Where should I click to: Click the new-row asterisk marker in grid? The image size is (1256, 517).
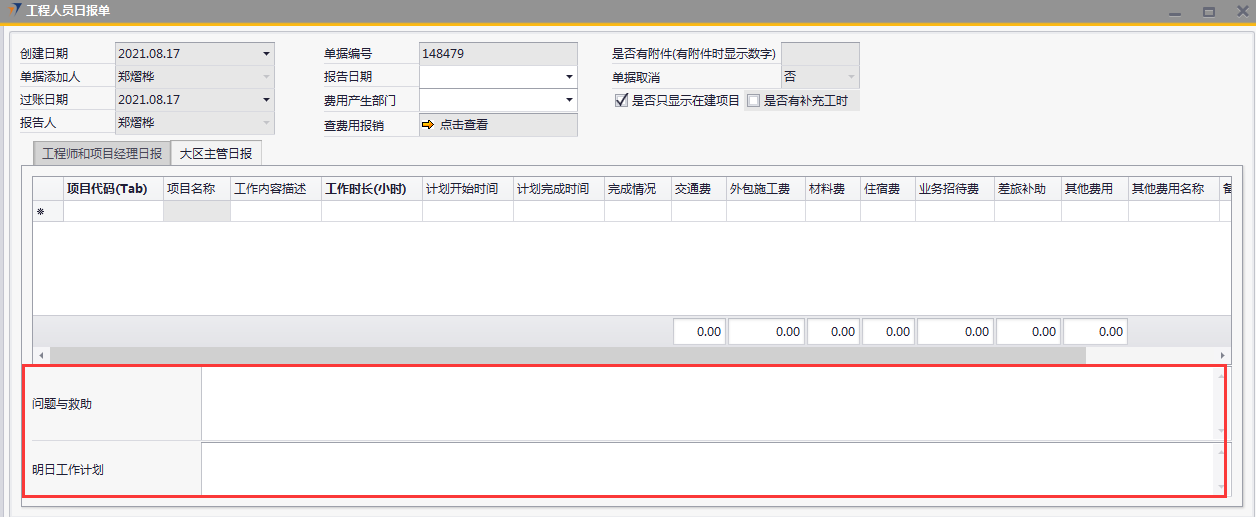coord(41,212)
